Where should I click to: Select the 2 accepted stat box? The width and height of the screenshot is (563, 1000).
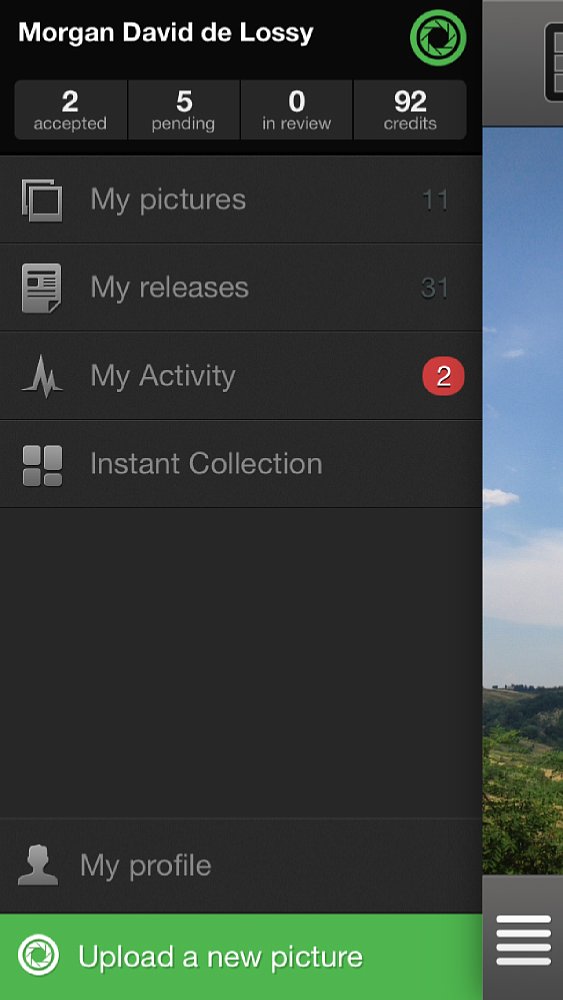[x=70, y=110]
